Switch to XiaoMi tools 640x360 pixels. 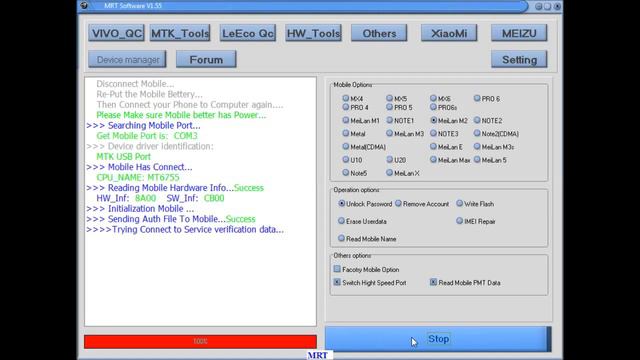coord(449,33)
